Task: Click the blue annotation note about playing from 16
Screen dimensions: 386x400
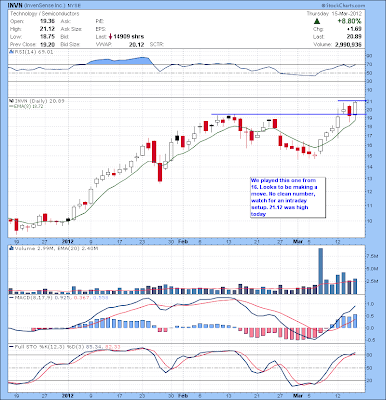Action: point(288,197)
